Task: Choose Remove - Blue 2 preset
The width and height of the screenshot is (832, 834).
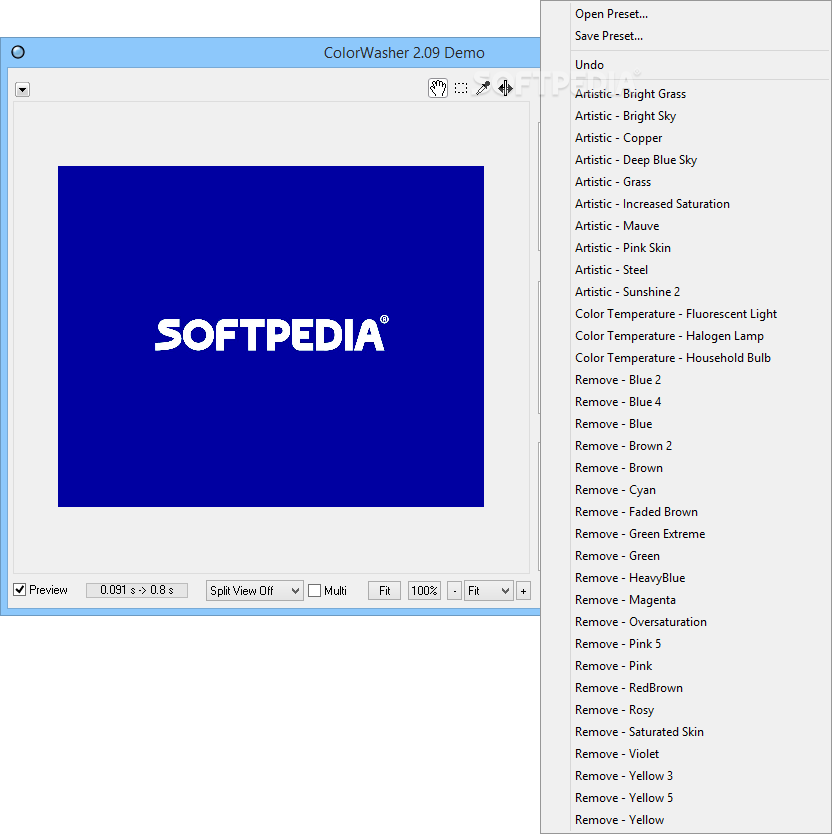Action: (685, 380)
